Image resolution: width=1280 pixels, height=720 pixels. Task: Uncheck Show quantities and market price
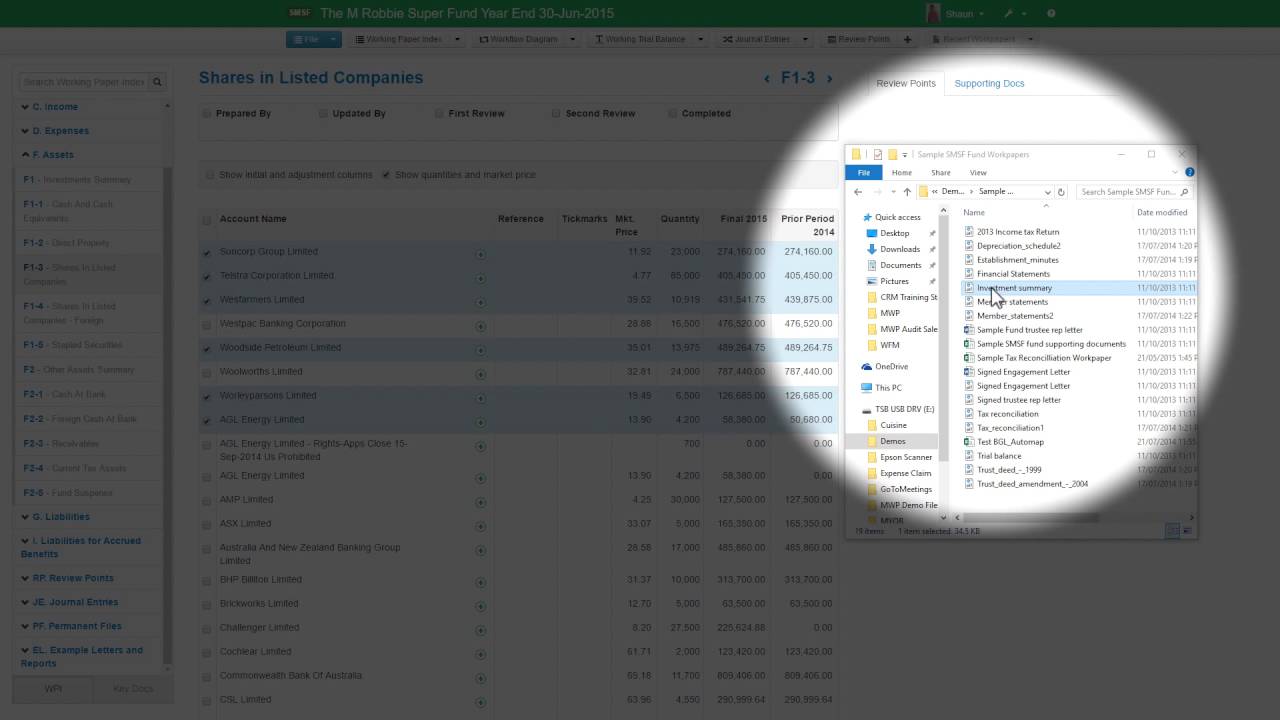pos(386,175)
